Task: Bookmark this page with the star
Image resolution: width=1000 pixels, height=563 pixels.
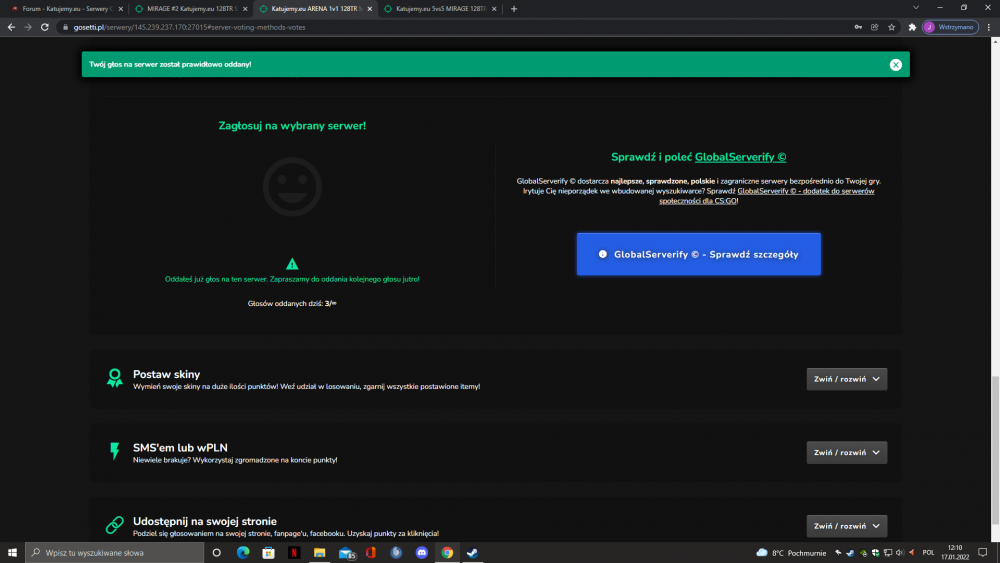Action: point(892,27)
